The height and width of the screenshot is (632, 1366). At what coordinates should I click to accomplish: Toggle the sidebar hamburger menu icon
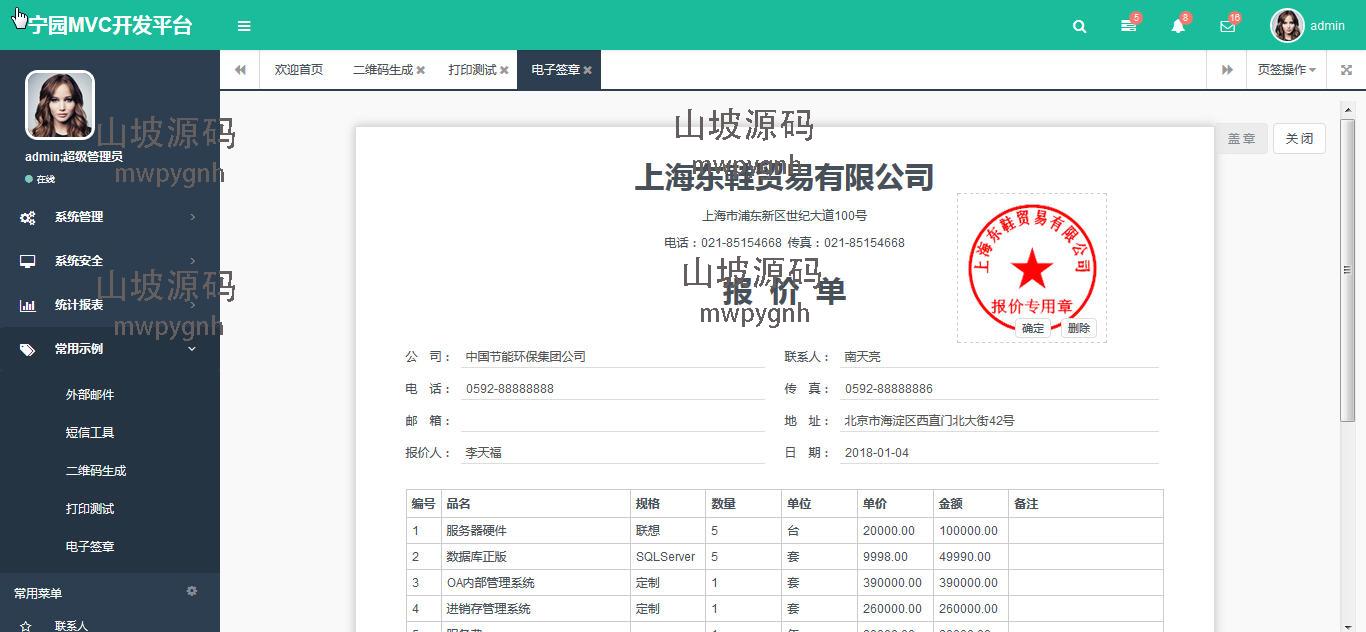point(244,26)
